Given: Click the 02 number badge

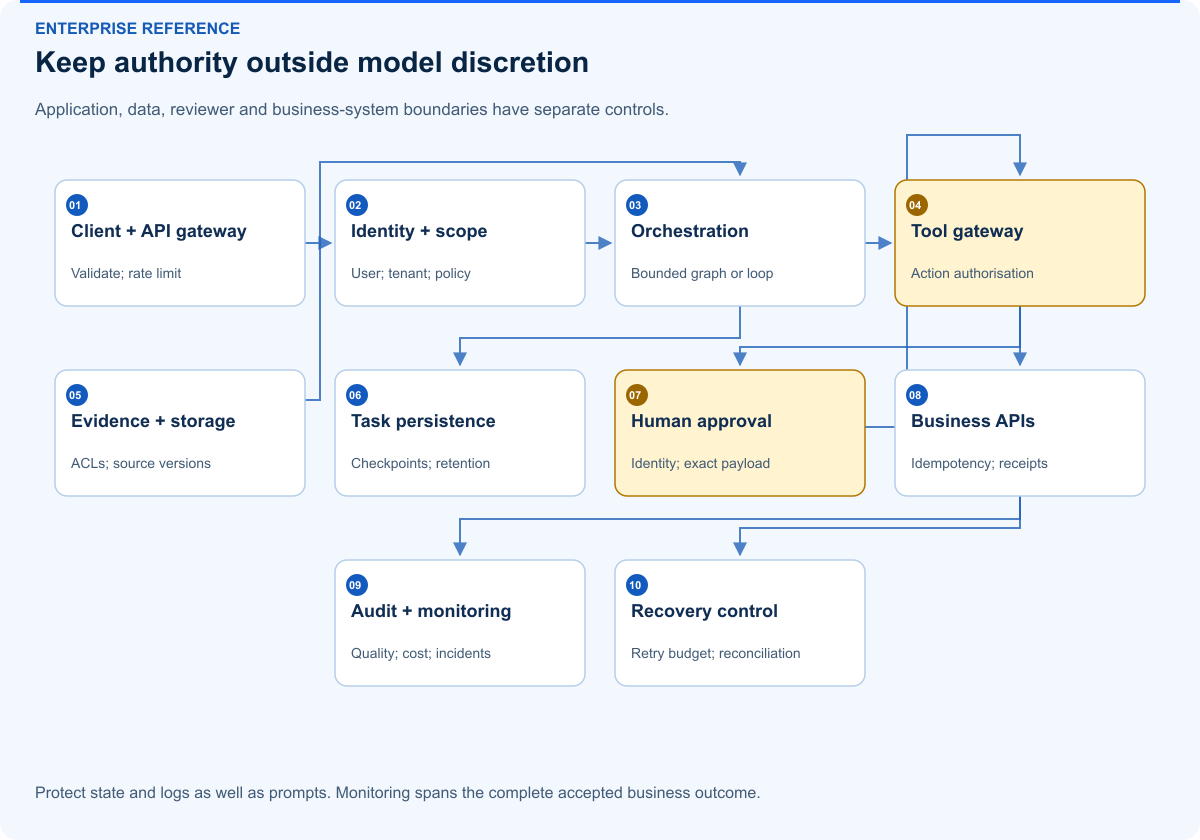Looking at the screenshot, I should (355, 205).
